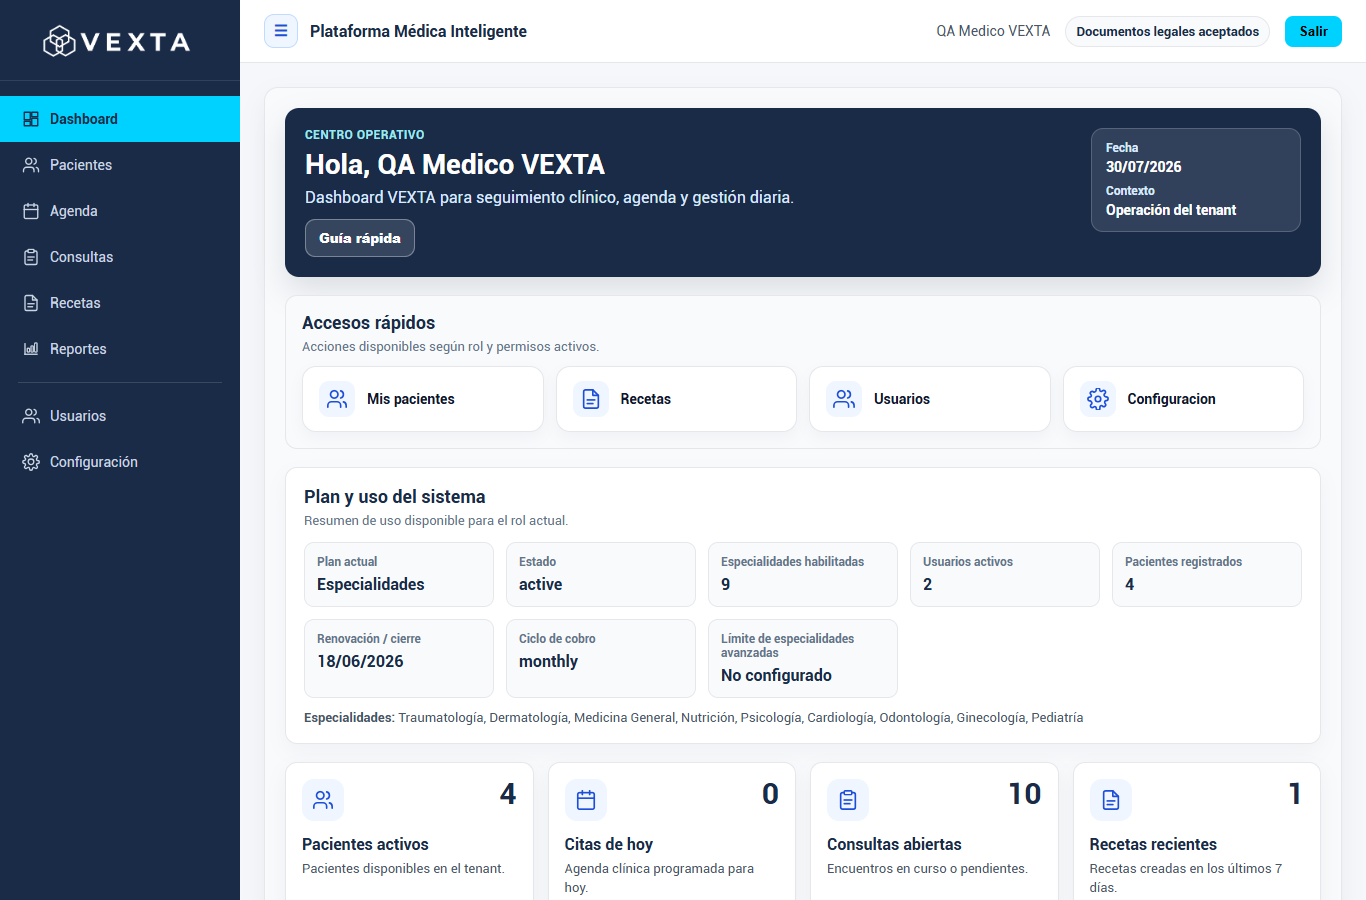Click the Dashboard grid icon in sidebar
Viewport: 1366px width, 900px height.
pyautogui.click(x=31, y=119)
